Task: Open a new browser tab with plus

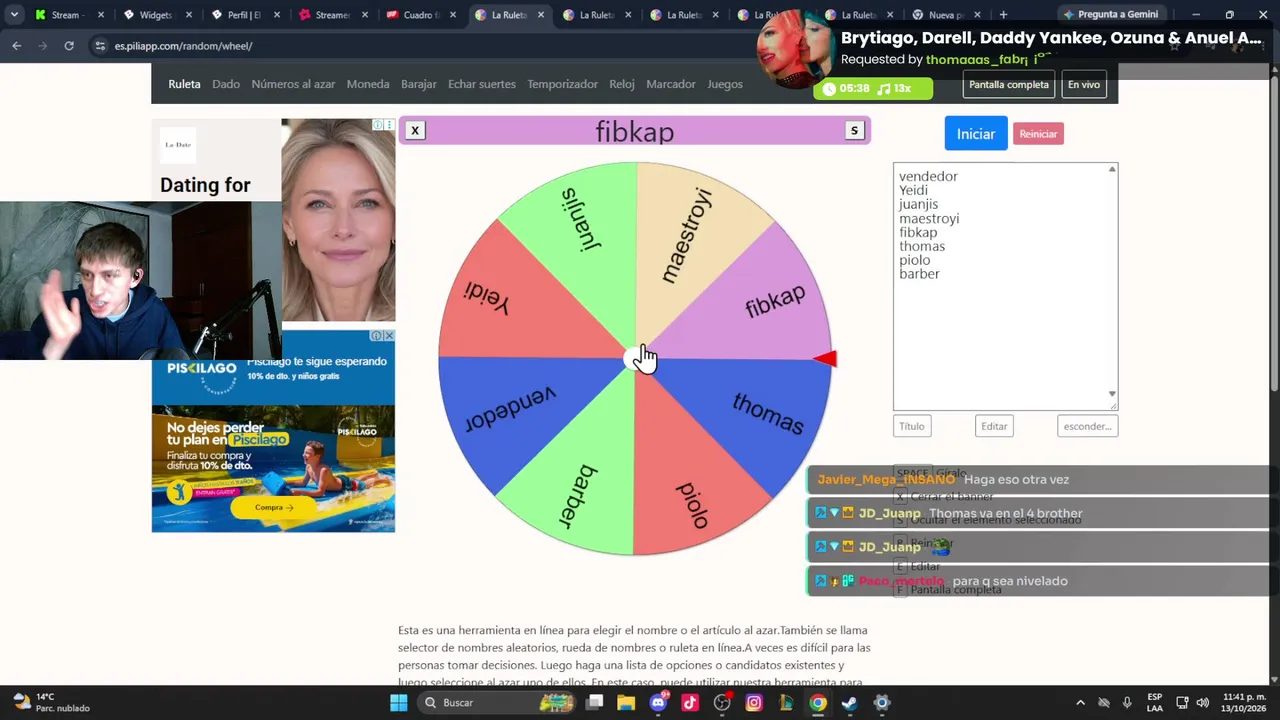Action: (1003, 15)
